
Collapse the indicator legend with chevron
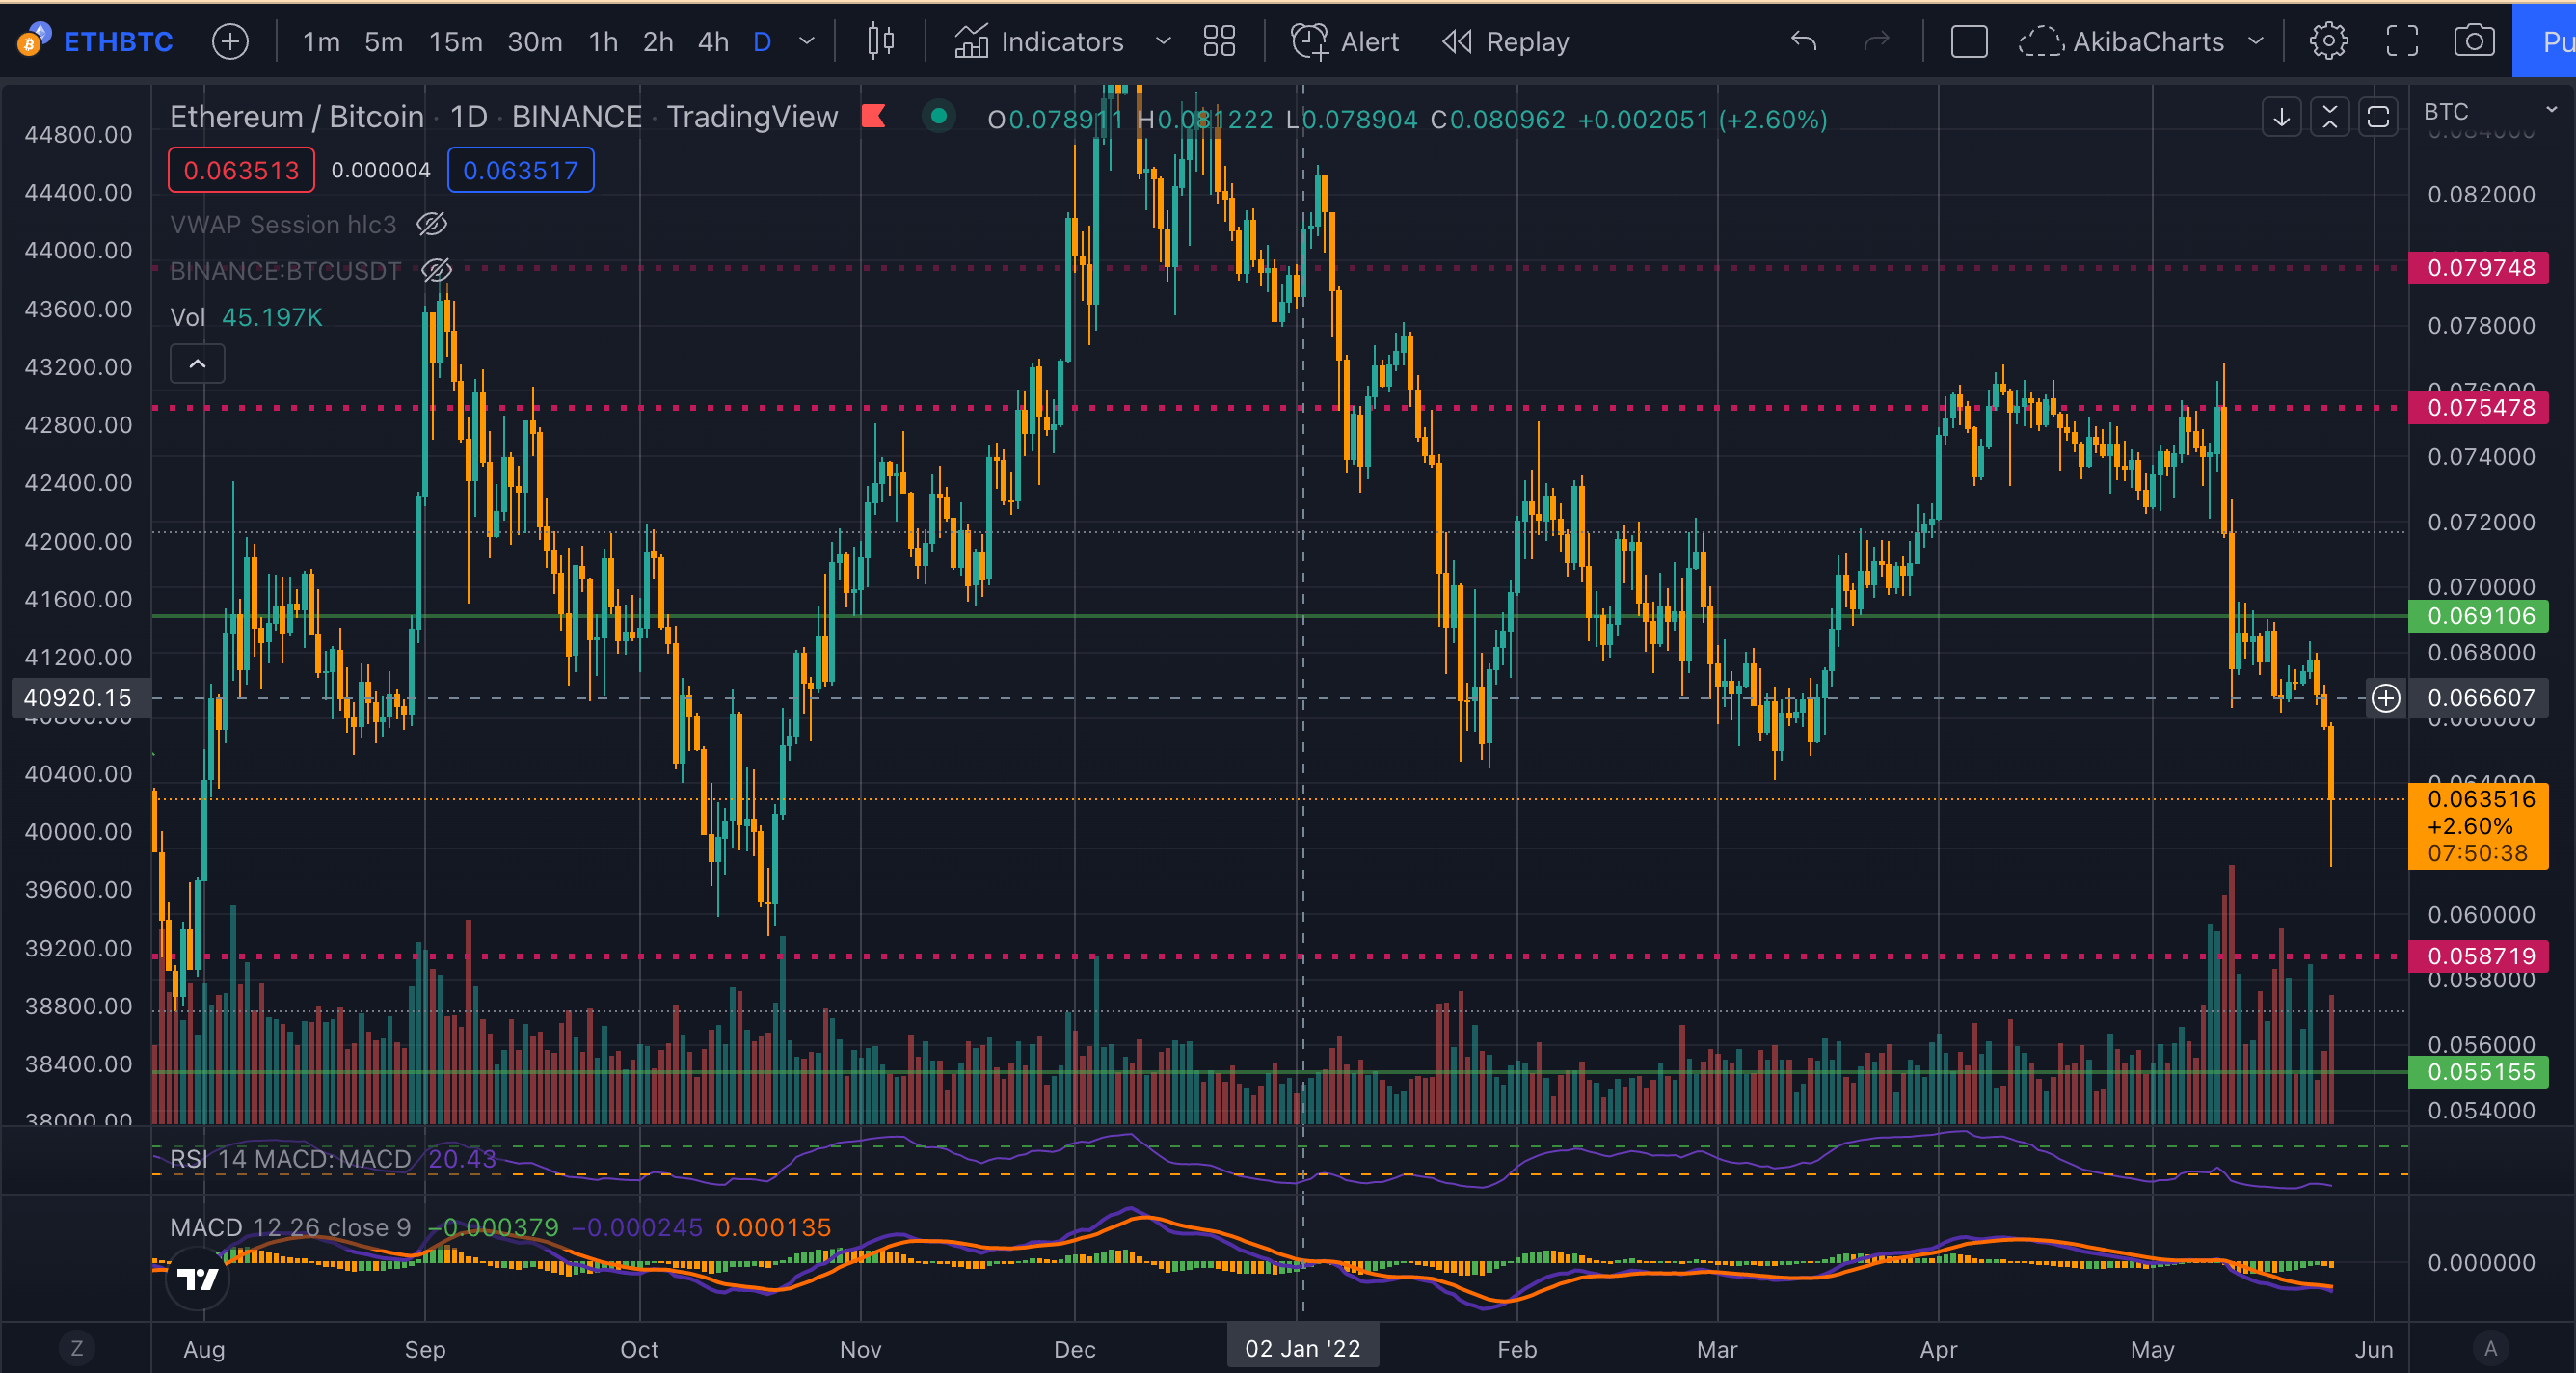(x=198, y=364)
